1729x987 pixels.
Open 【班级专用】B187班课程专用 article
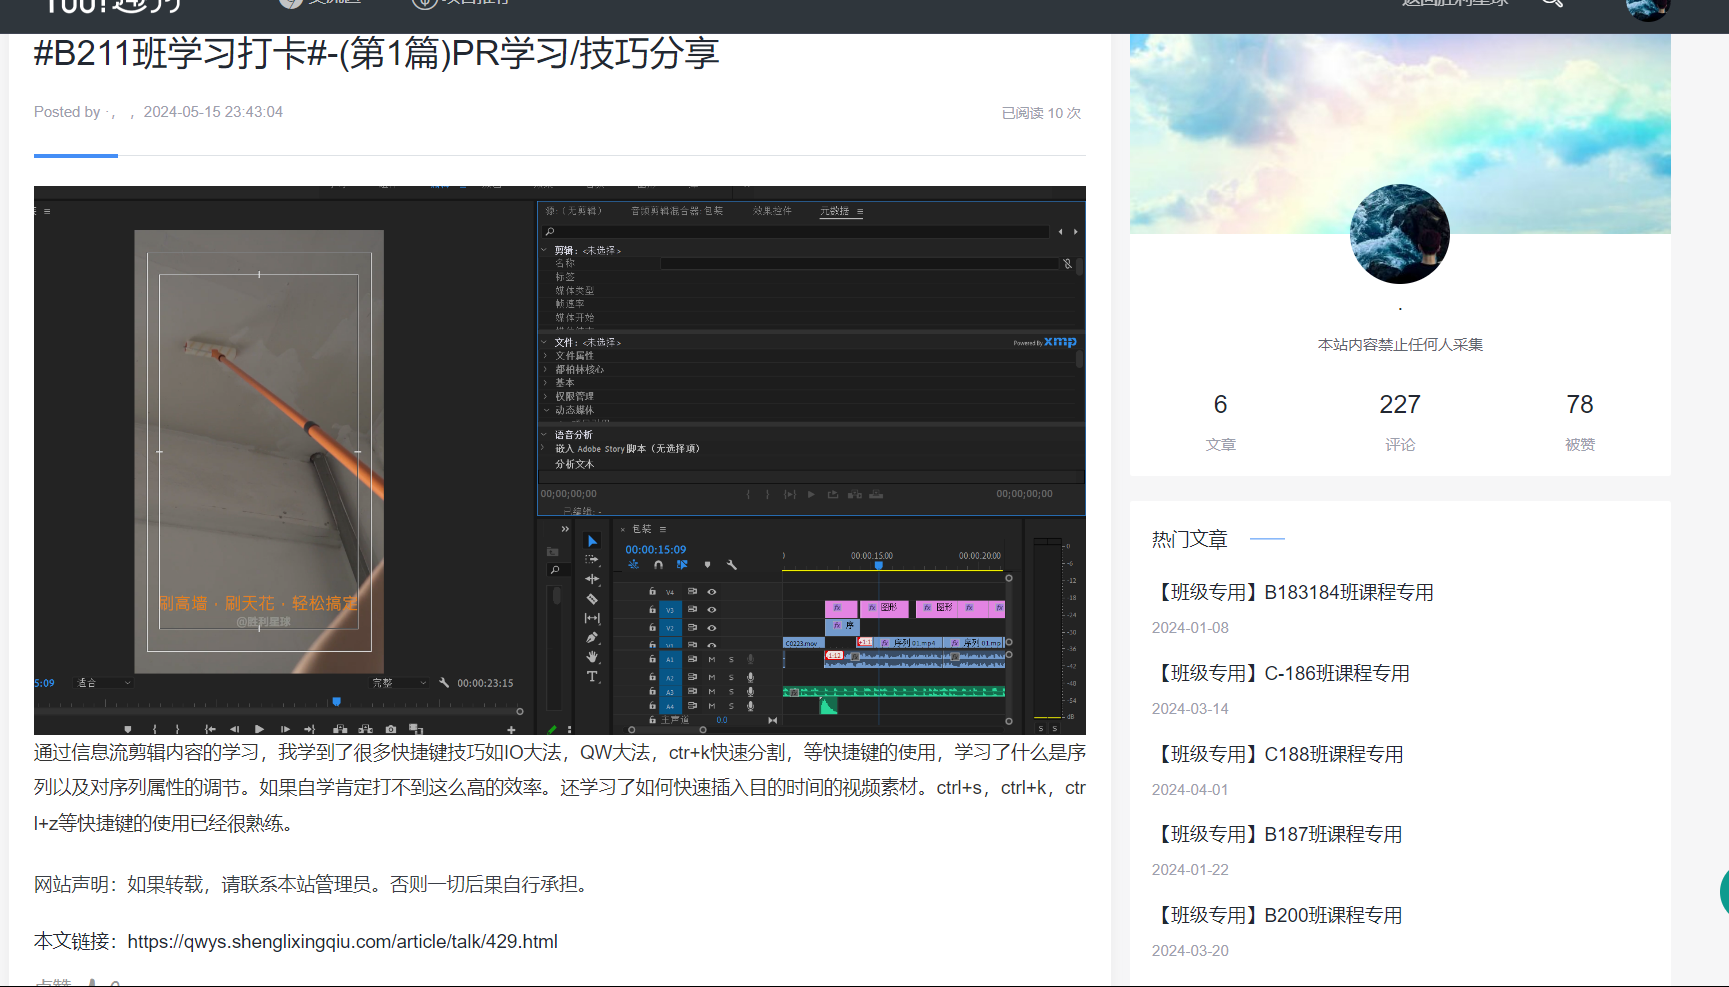(x=1277, y=834)
